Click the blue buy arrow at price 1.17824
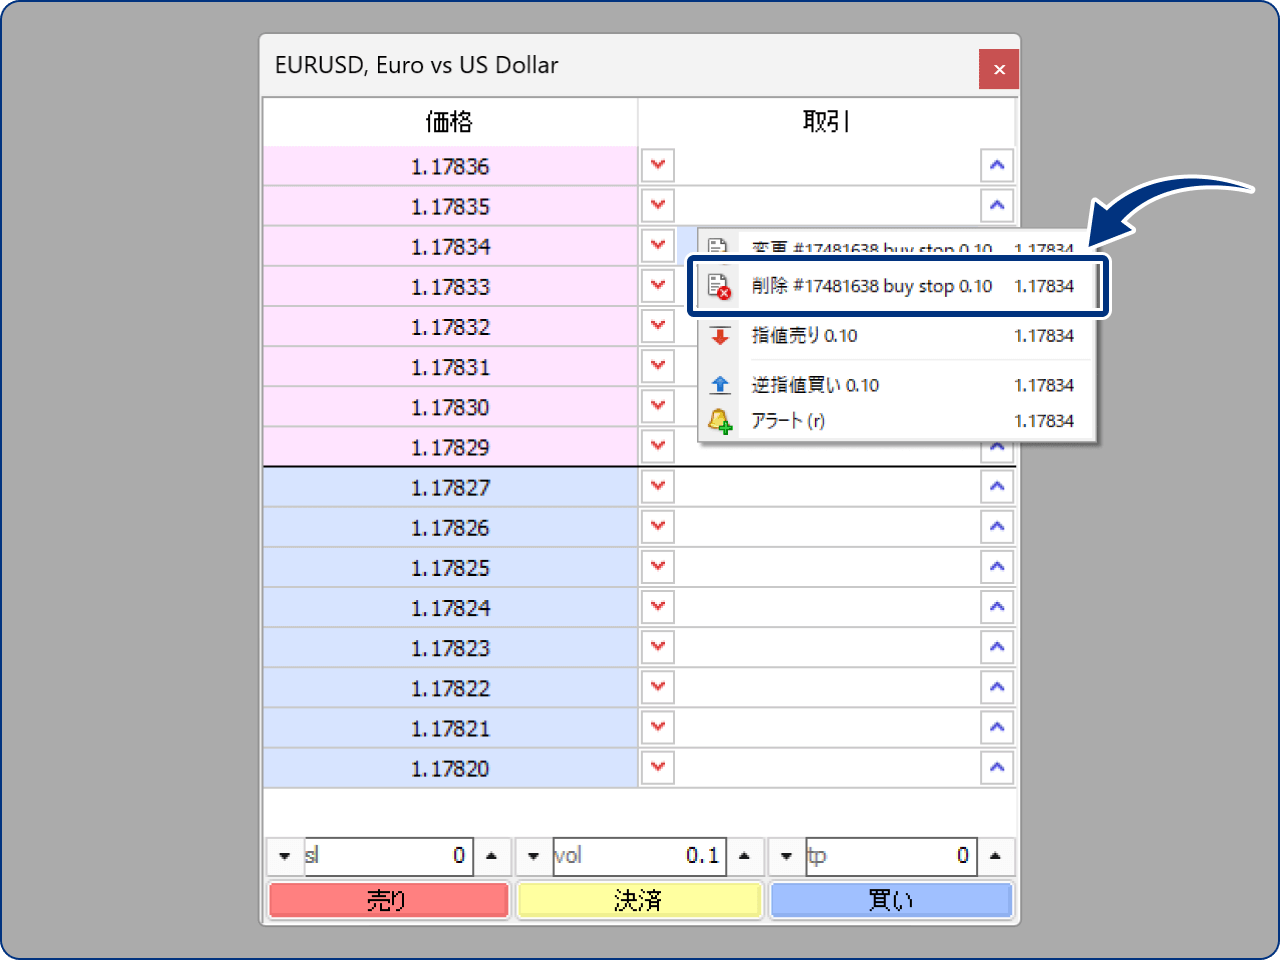The height and width of the screenshot is (960, 1280). (997, 607)
